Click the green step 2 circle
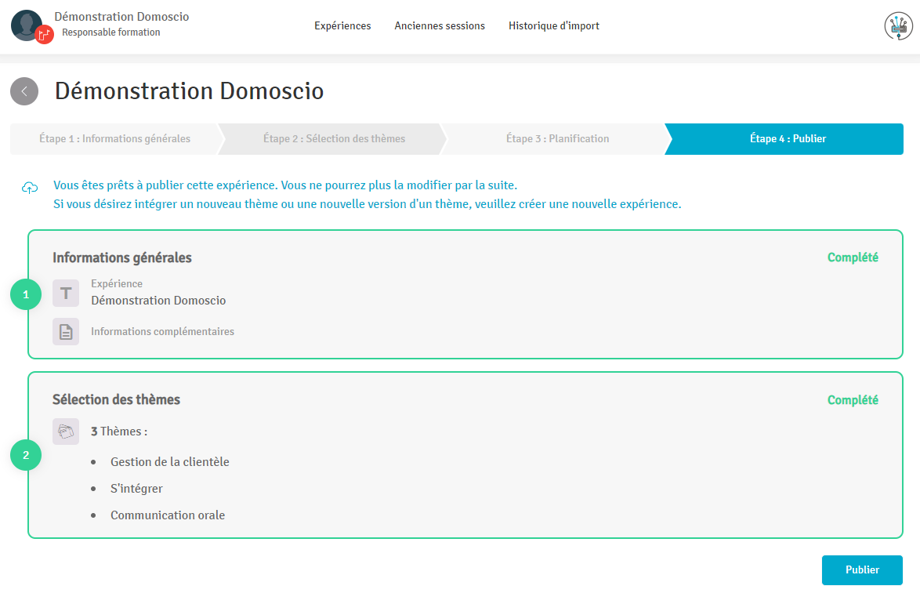The height and width of the screenshot is (596, 922). pyautogui.click(x=26, y=456)
